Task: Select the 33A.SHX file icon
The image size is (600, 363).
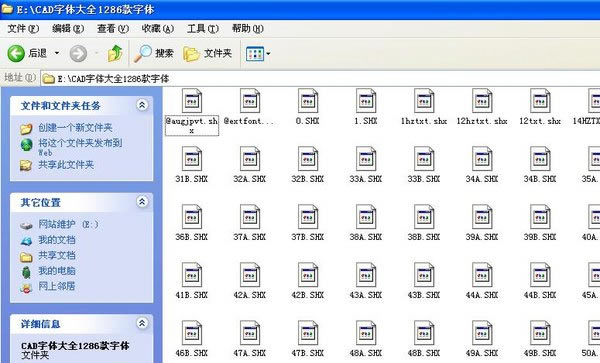Action: 366,159
